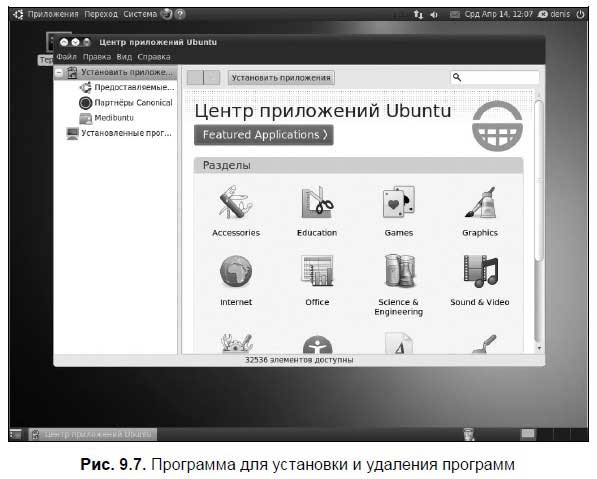The height and width of the screenshot is (479, 597).
Task: Click the software center shopping basket logo
Action: tap(497, 126)
